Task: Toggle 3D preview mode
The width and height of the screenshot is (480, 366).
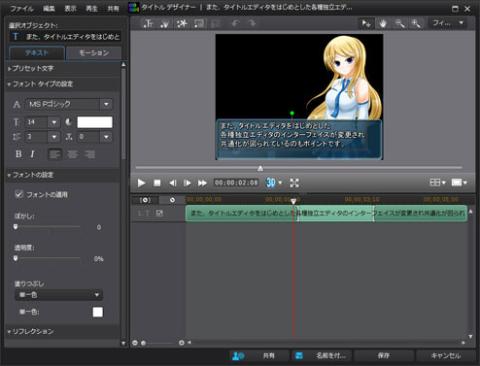Action: 271,183
